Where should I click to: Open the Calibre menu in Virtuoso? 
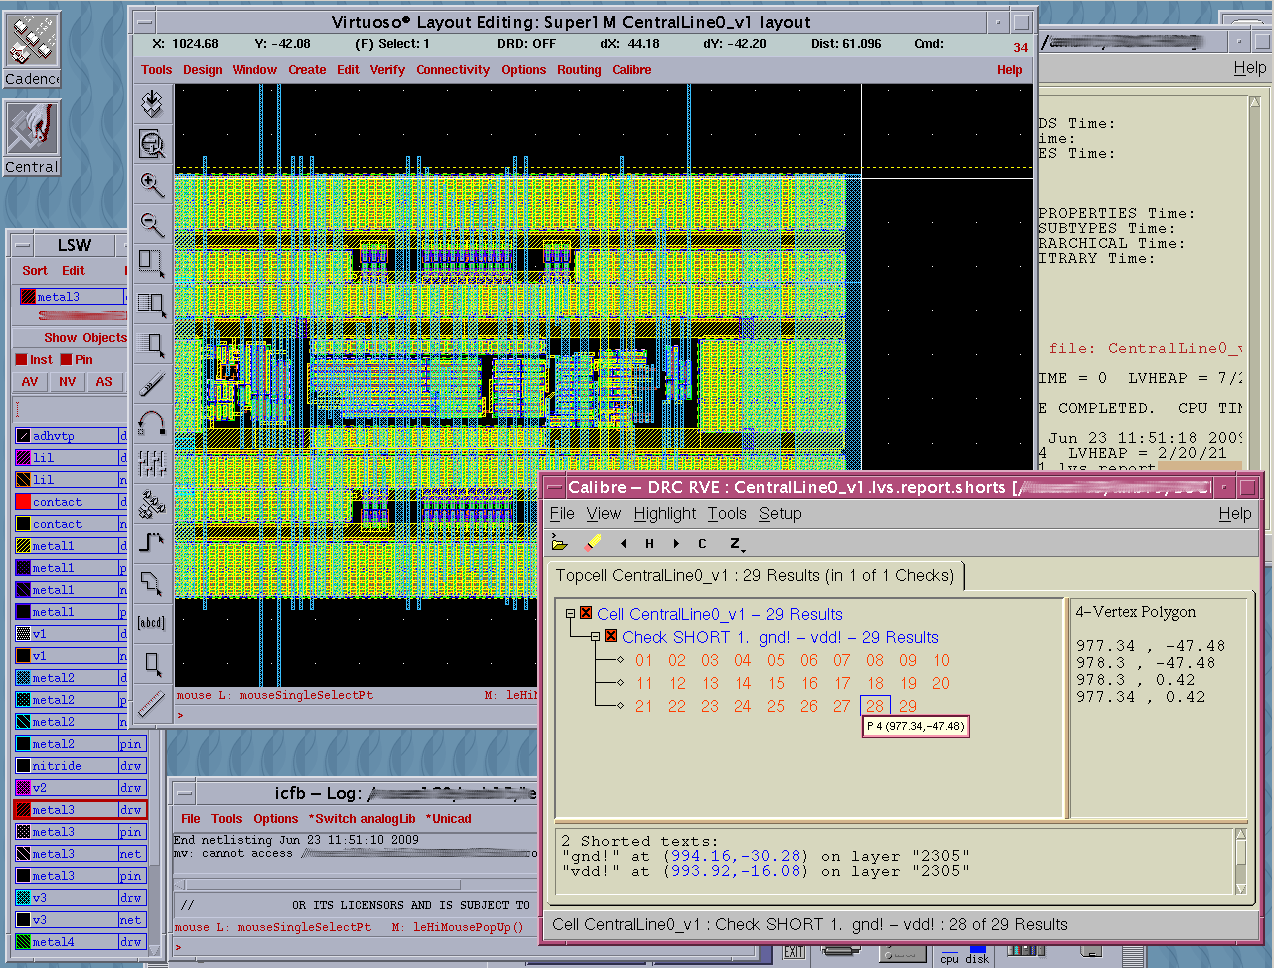631,70
